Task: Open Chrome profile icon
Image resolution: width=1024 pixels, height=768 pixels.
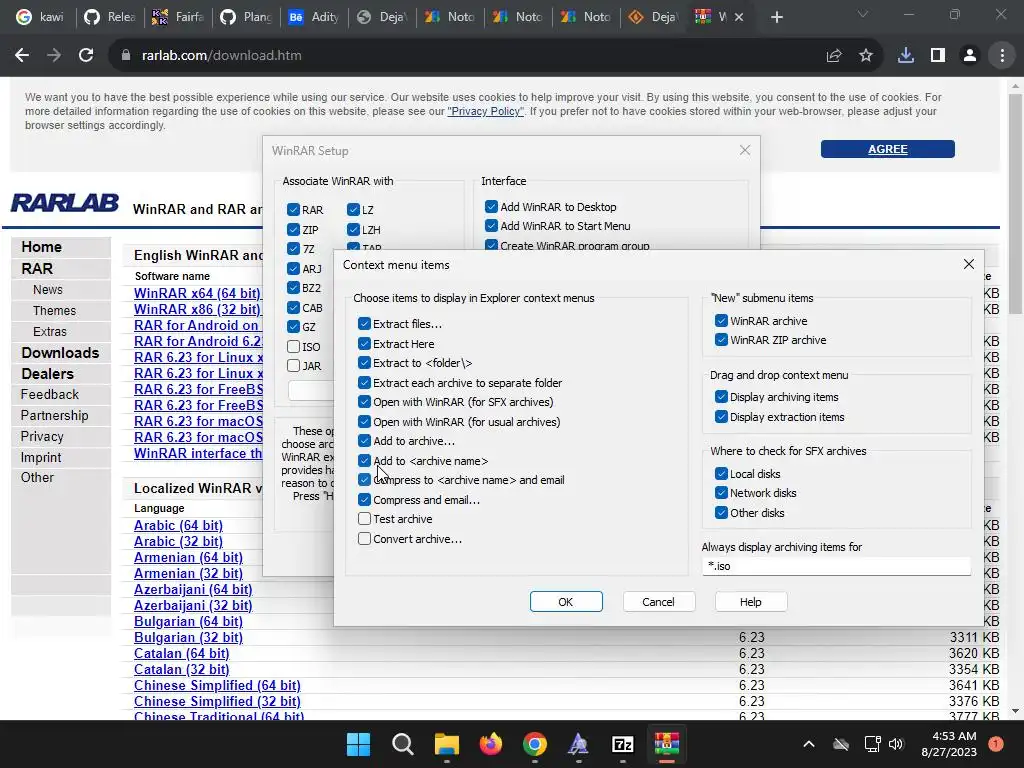Action: 970,56
